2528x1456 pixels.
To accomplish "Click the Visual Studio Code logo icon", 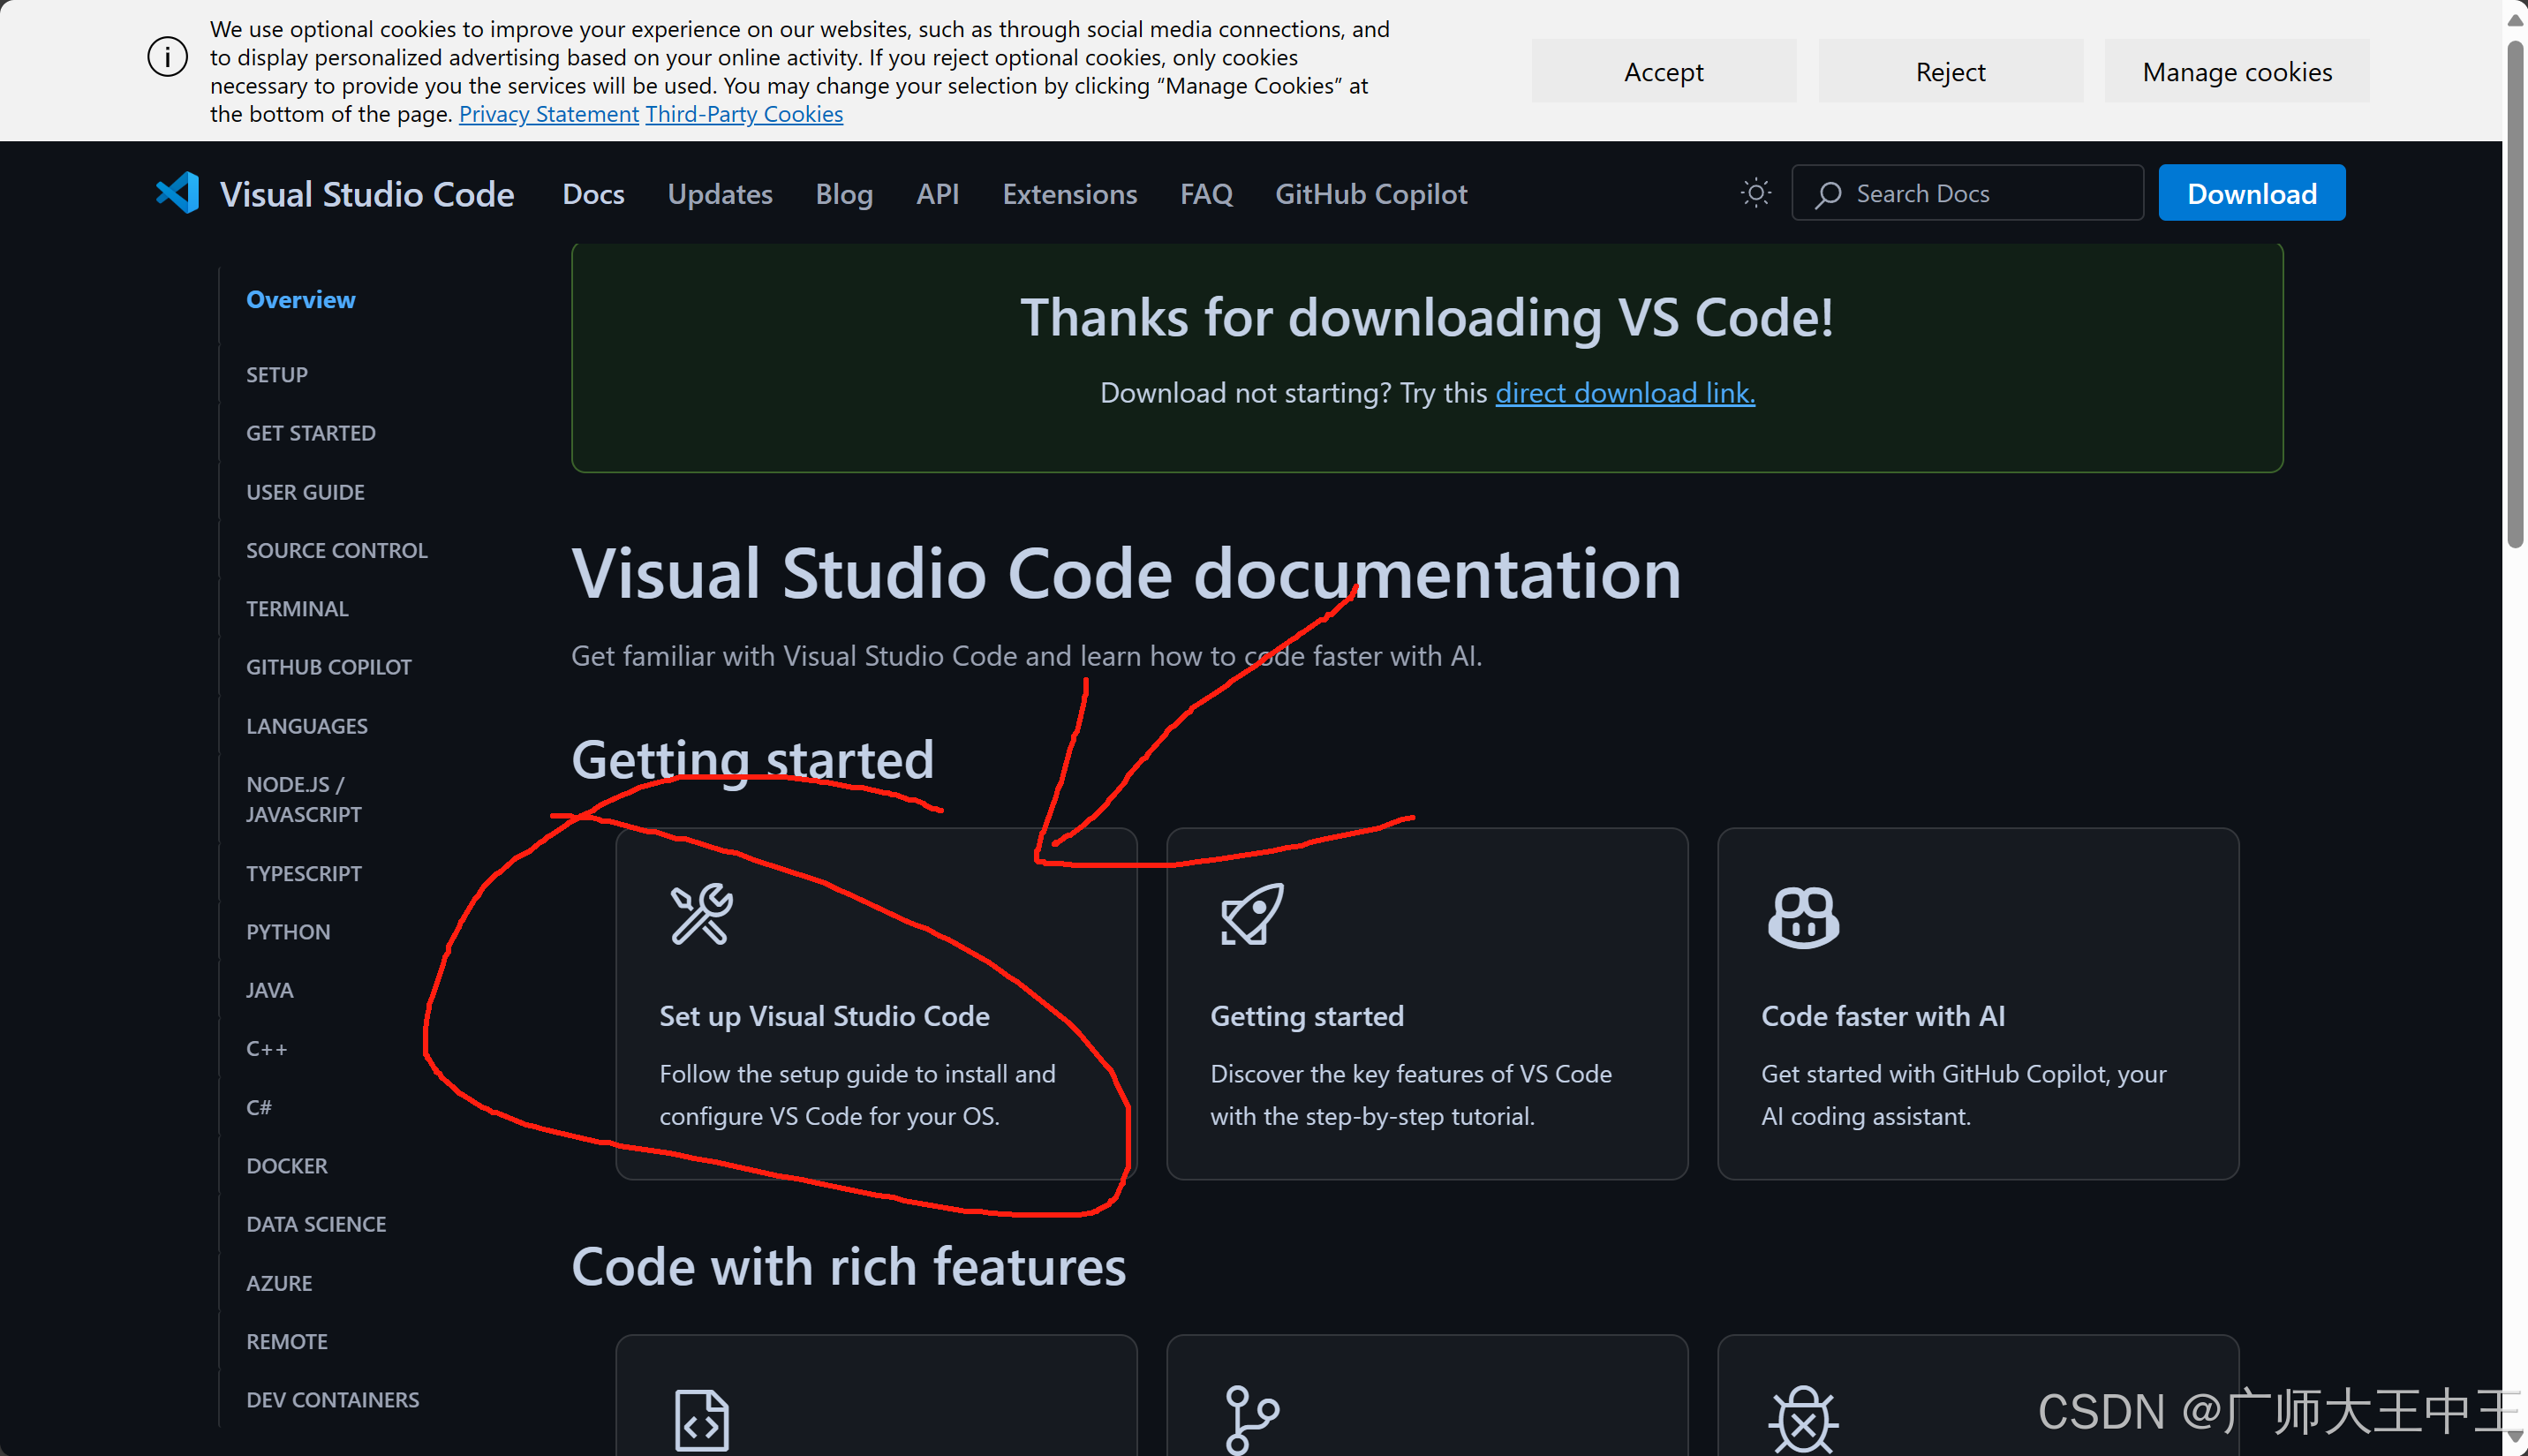I will (x=178, y=193).
